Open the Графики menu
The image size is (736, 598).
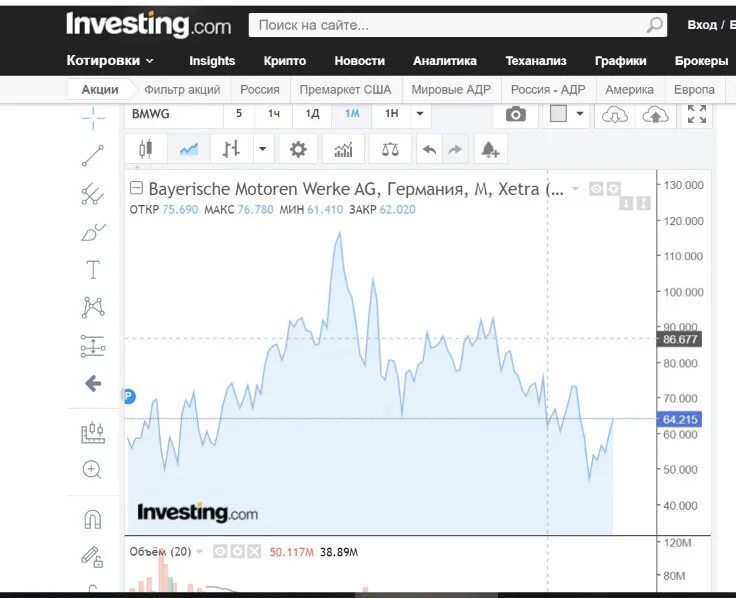[x=621, y=61]
